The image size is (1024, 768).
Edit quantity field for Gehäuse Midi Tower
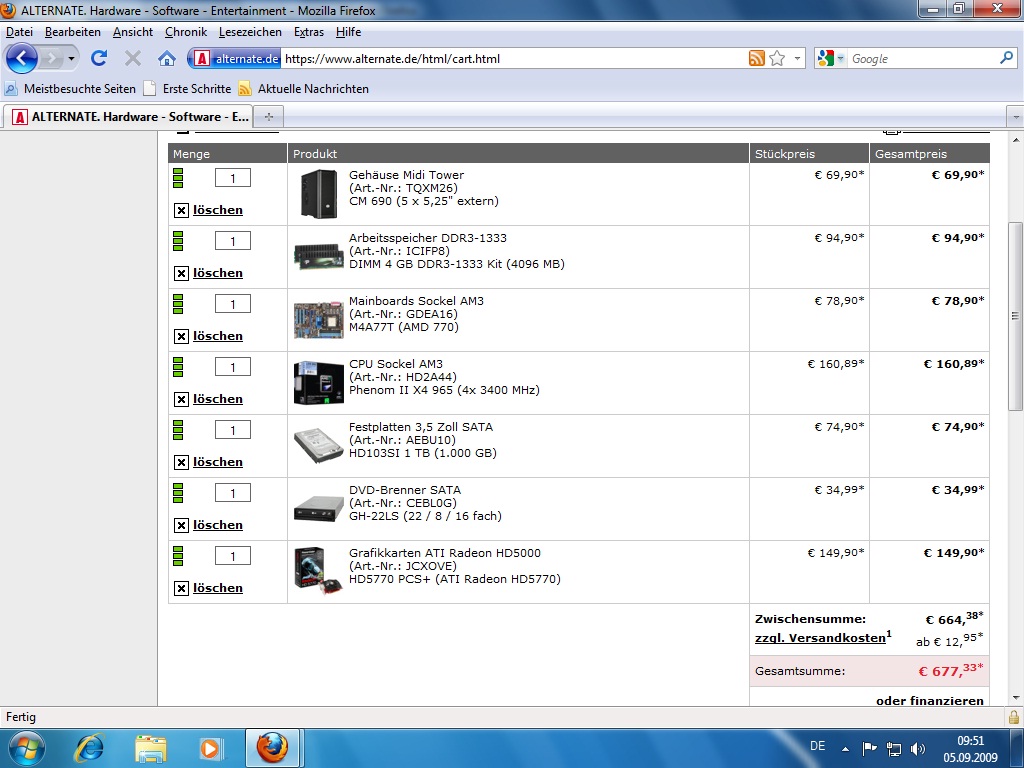[x=233, y=178]
